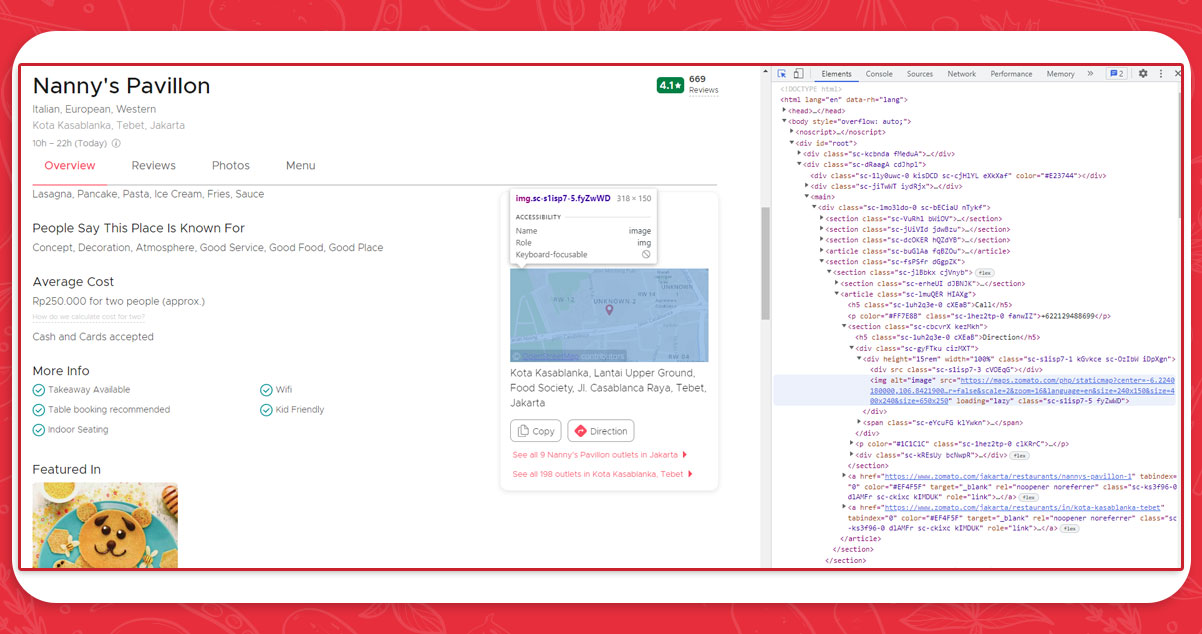Expand the head element node

(785, 110)
